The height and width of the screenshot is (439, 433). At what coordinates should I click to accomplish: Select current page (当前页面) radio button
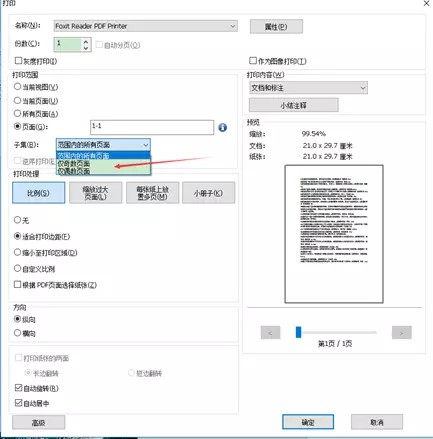17,100
